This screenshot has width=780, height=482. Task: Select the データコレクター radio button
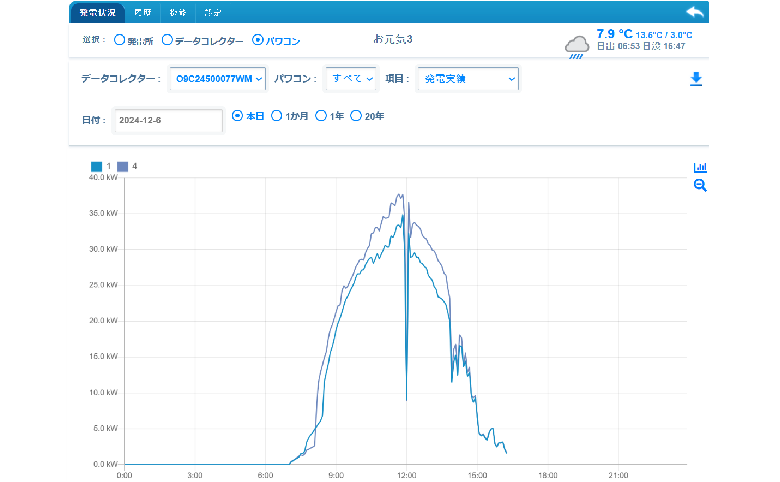click(167, 41)
